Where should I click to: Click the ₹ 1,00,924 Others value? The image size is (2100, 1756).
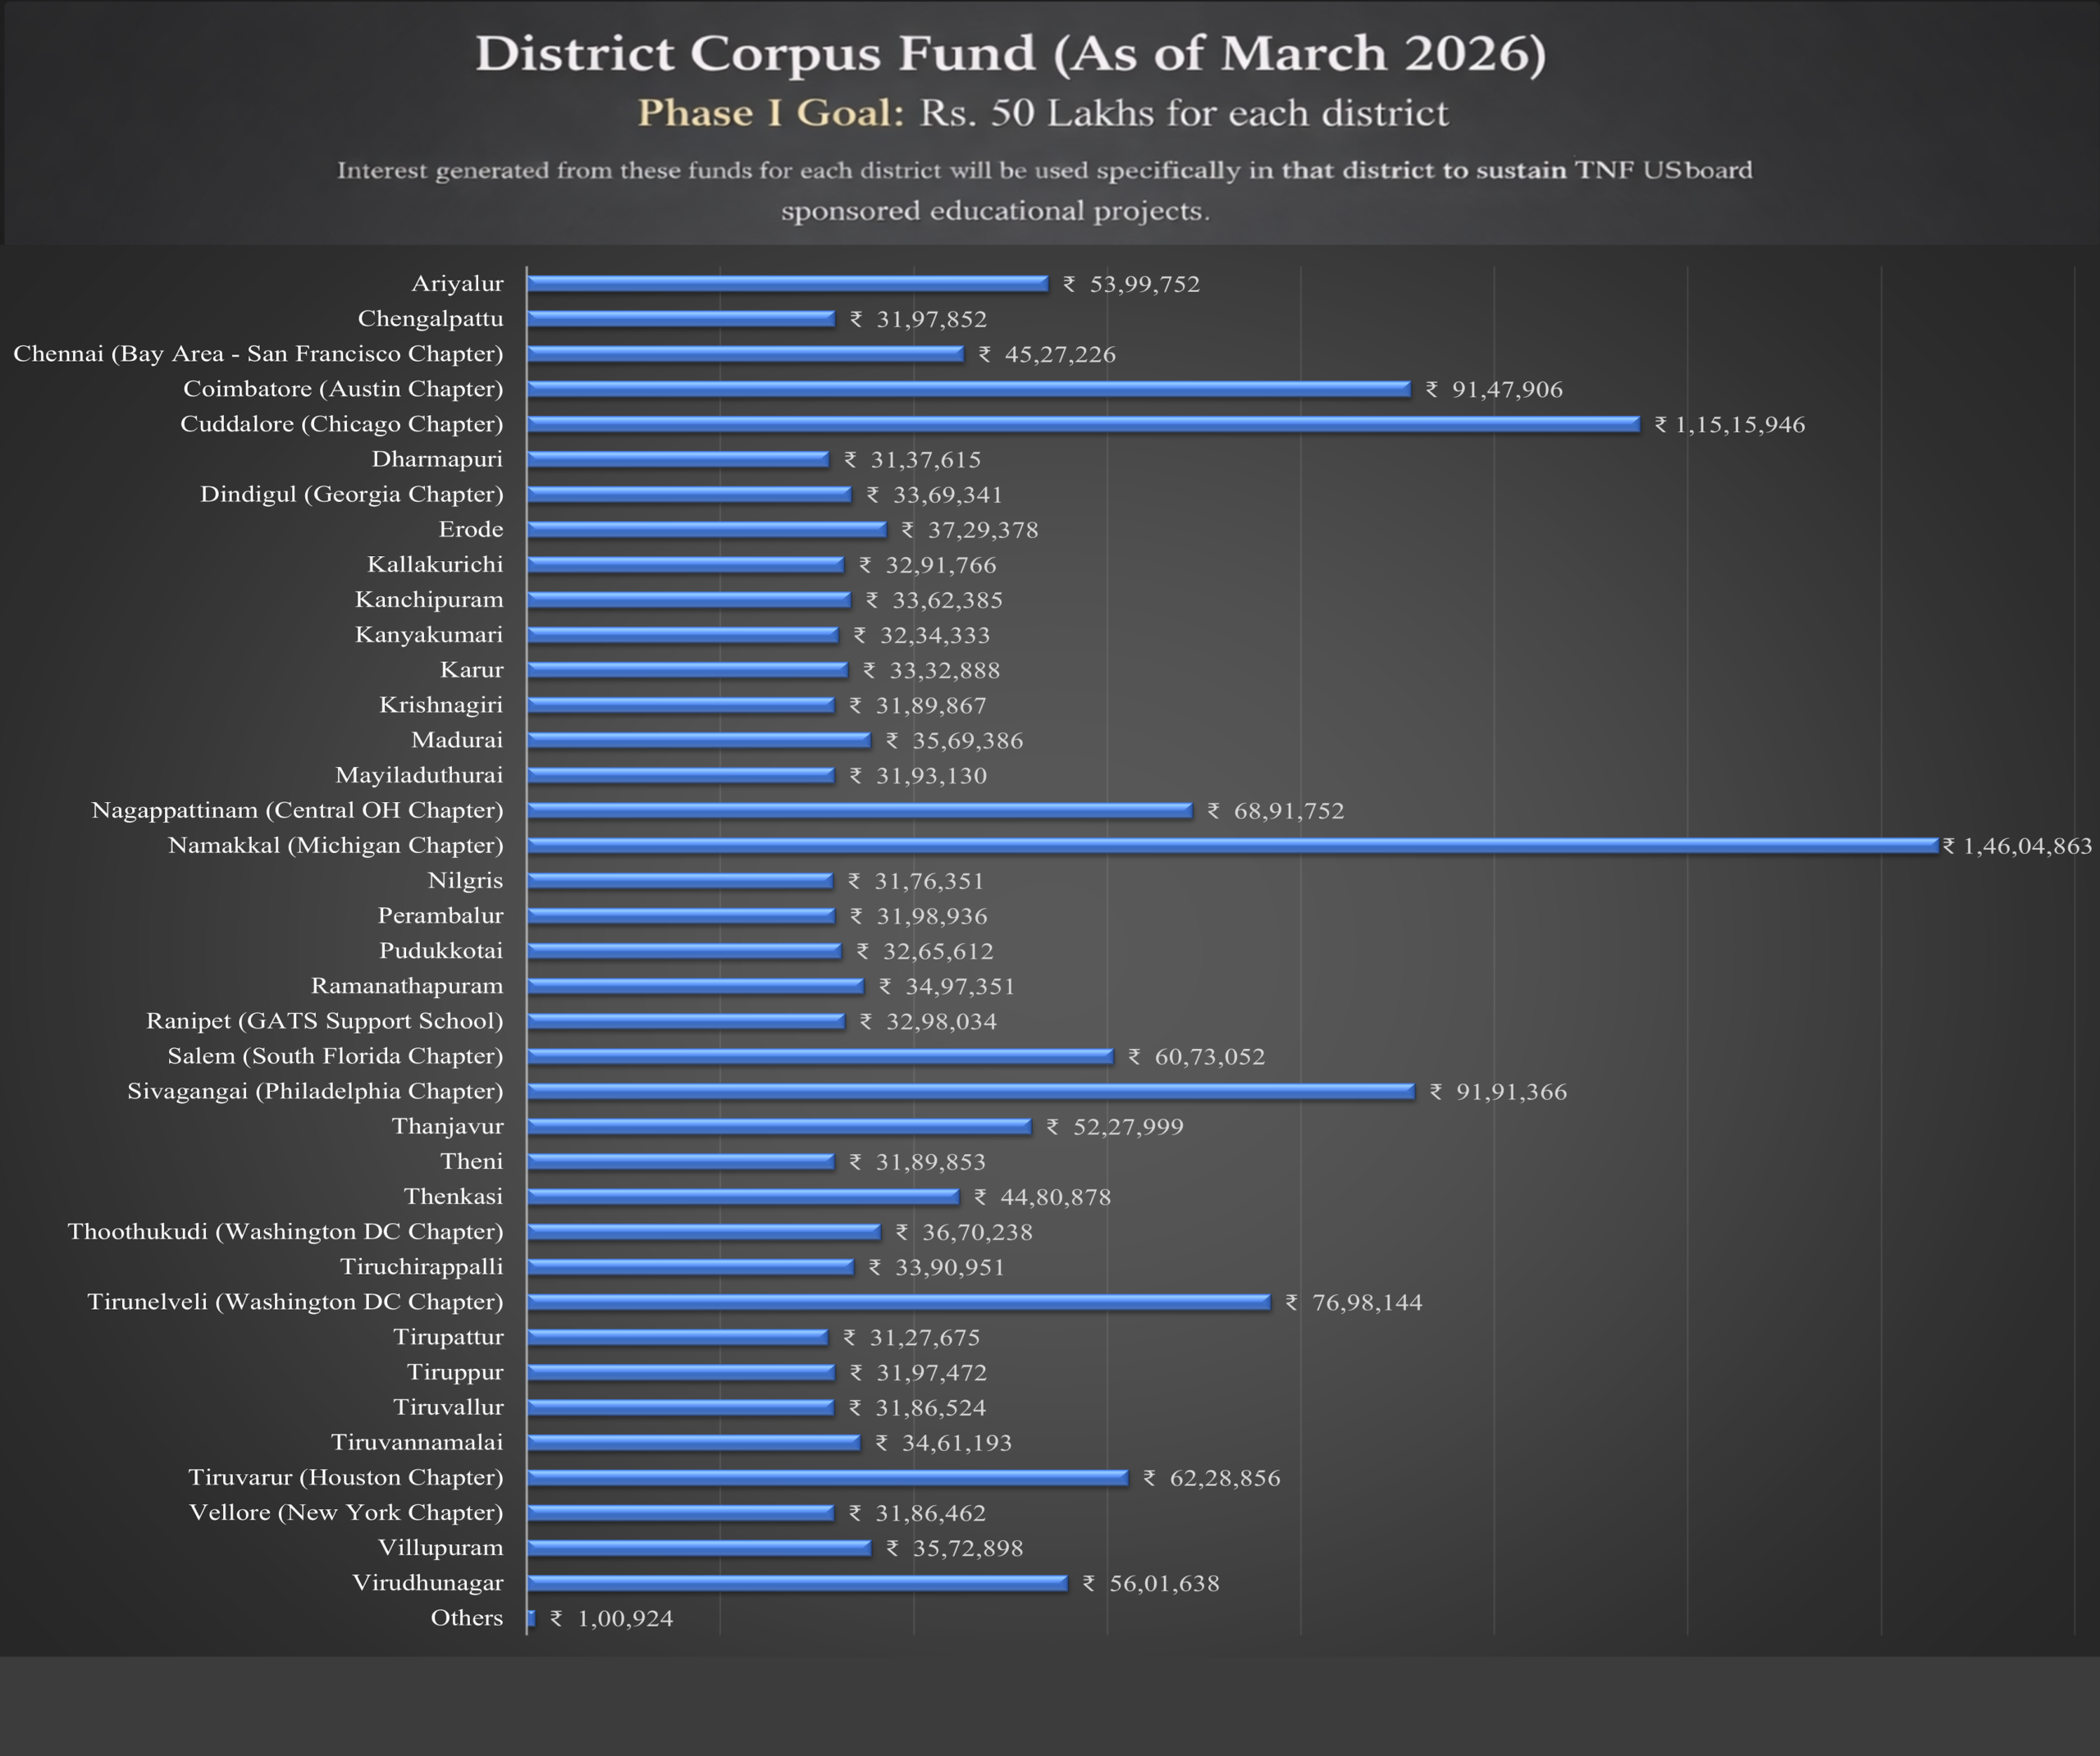[612, 1618]
